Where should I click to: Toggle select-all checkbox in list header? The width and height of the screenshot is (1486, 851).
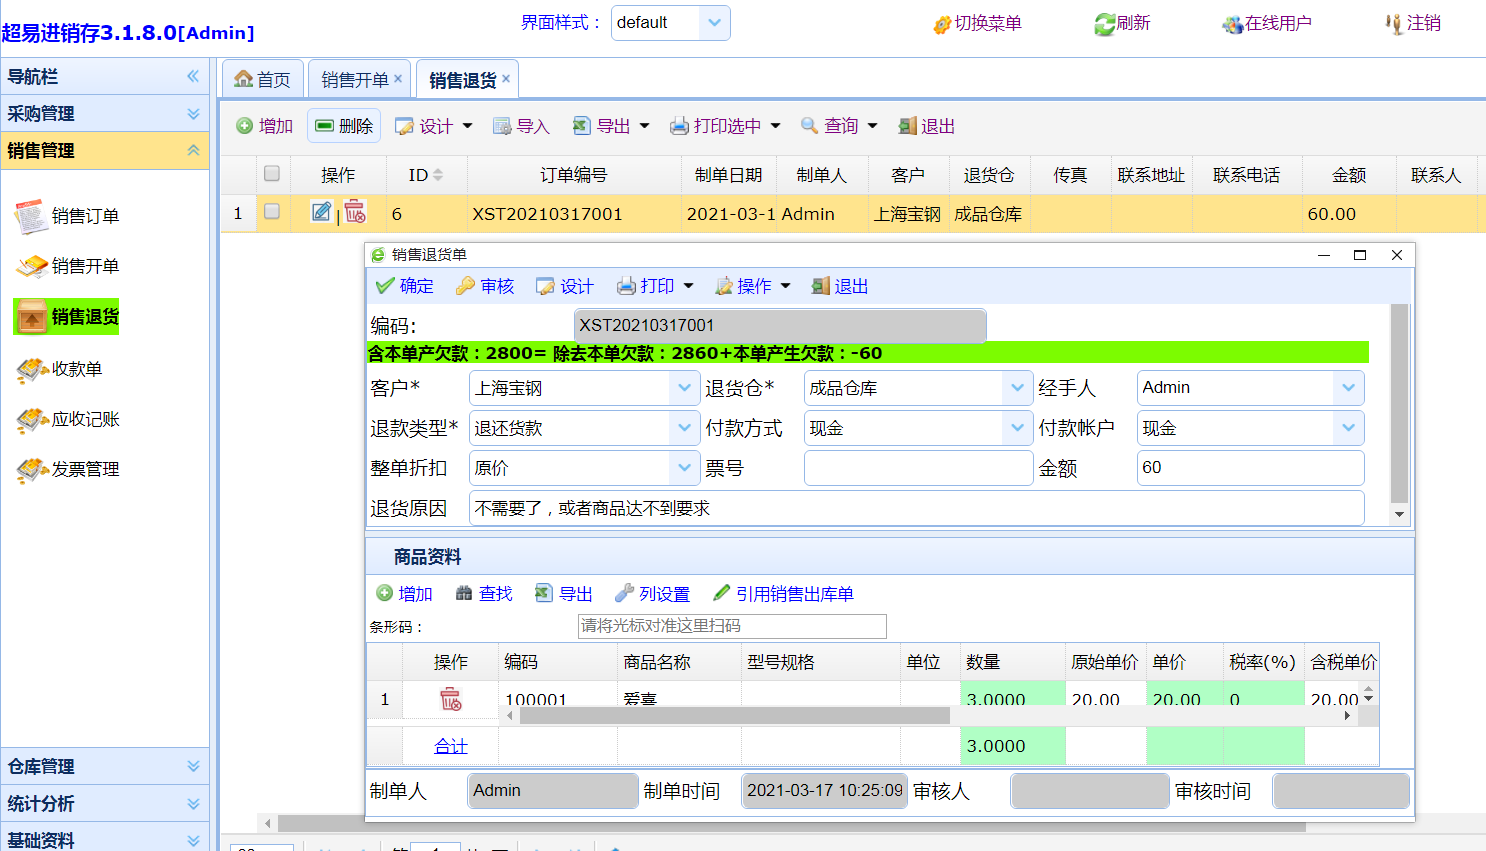(x=272, y=174)
